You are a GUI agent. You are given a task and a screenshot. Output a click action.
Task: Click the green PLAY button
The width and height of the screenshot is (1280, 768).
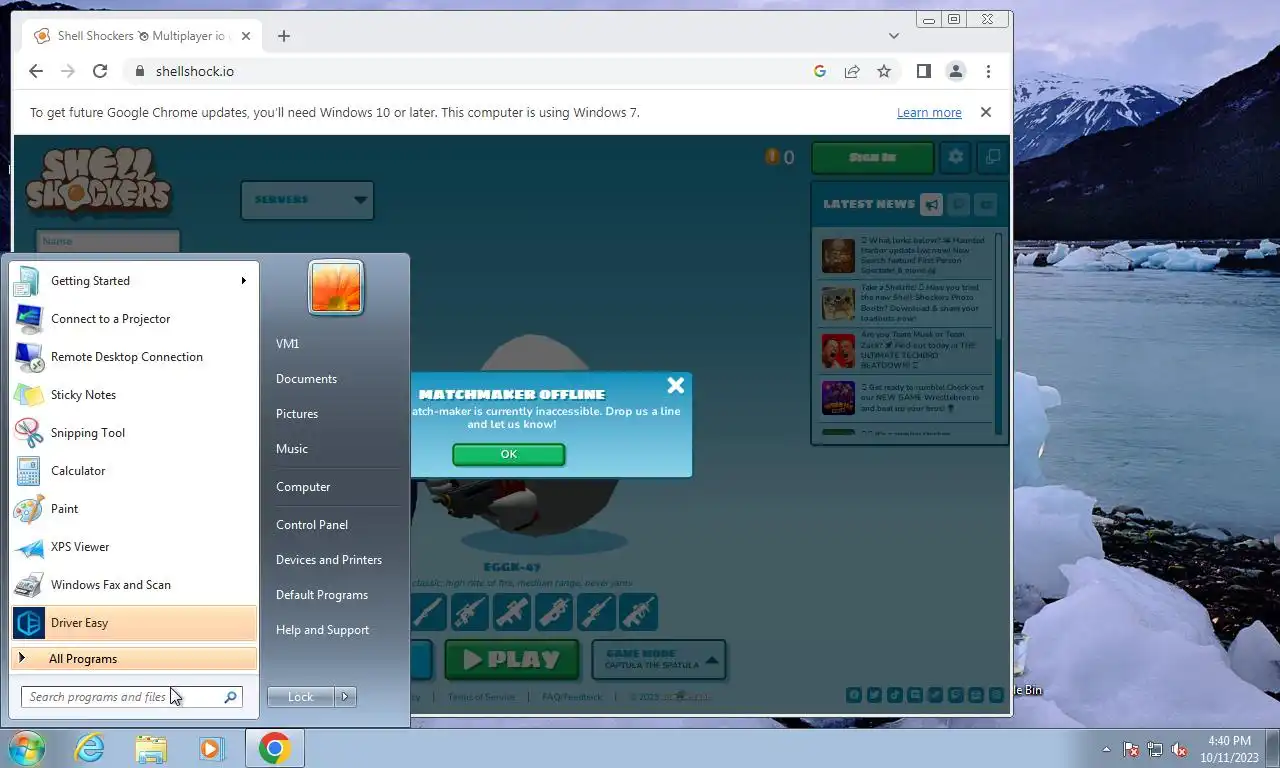click(512, 660)
